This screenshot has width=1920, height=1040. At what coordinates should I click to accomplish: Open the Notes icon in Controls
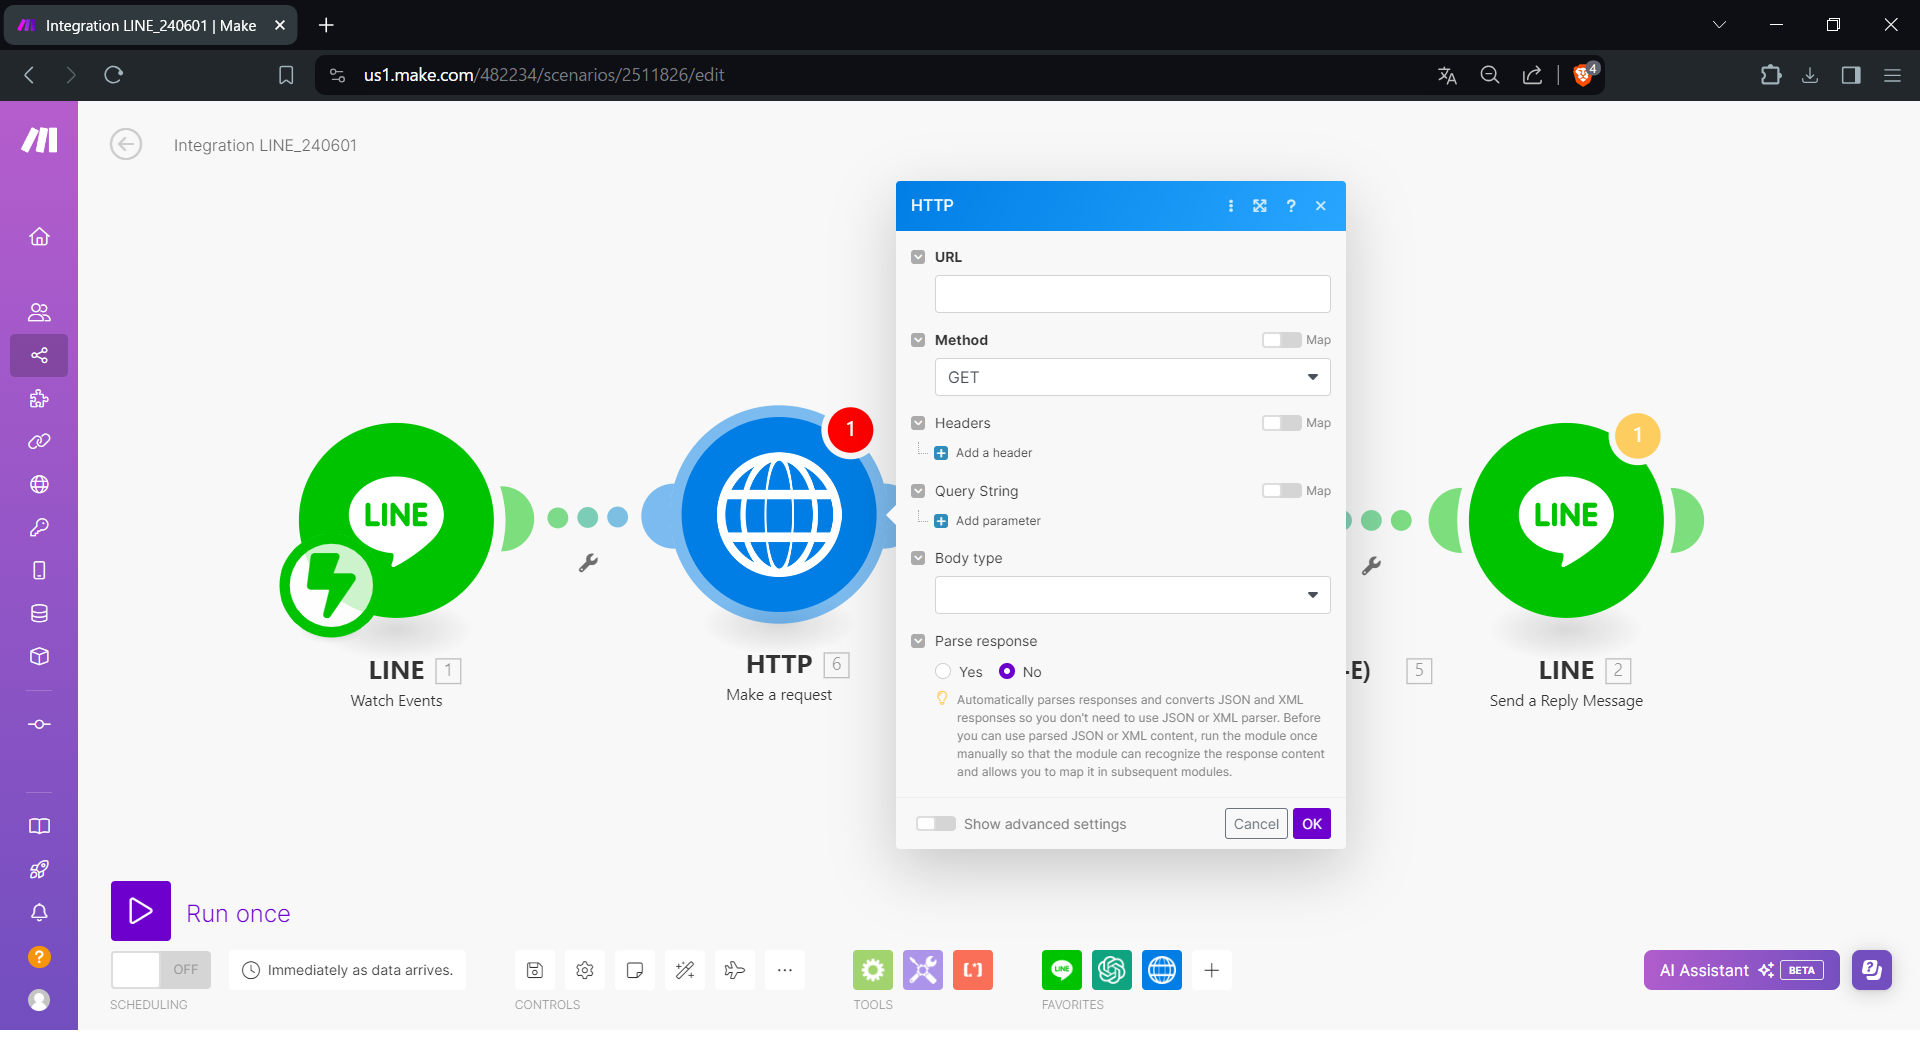pos(635,970)
